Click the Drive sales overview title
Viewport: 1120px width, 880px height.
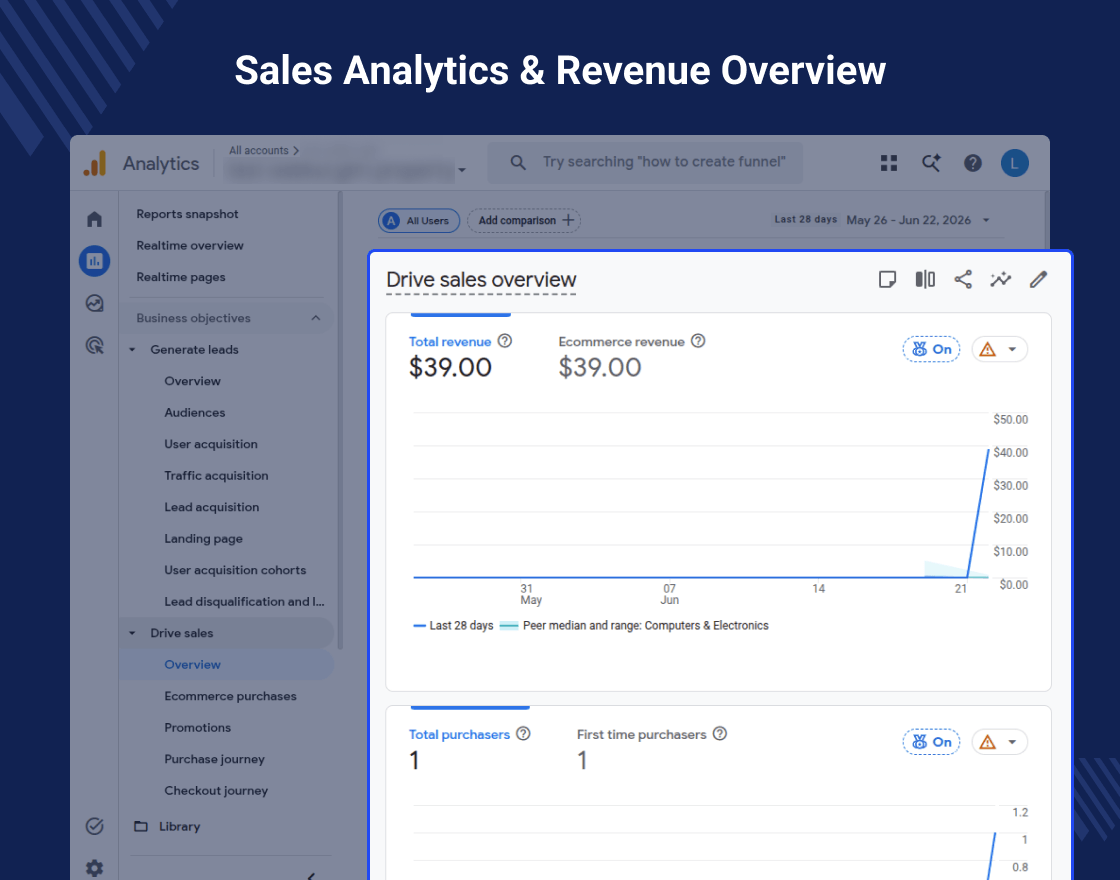[481, 280]
